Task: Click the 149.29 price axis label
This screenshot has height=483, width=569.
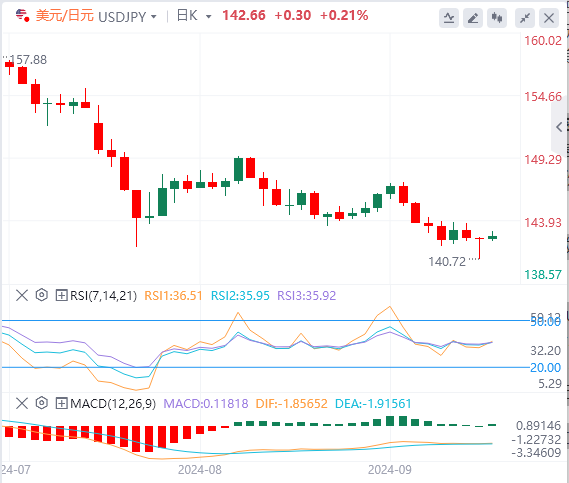Action: coord(543,160)
